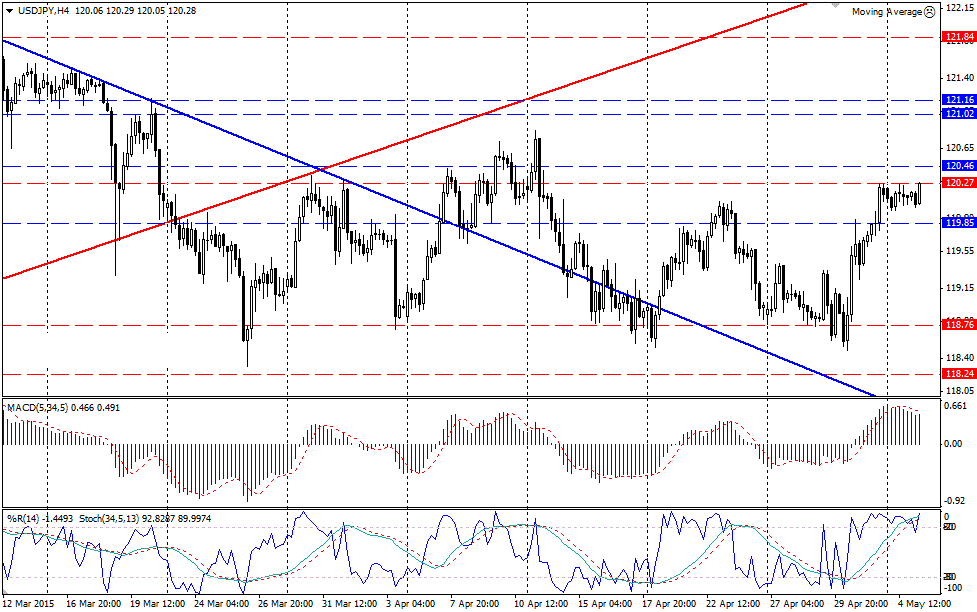
Task: Click the Moving Average expert smiley icon
Action: [x=929, y=11]
